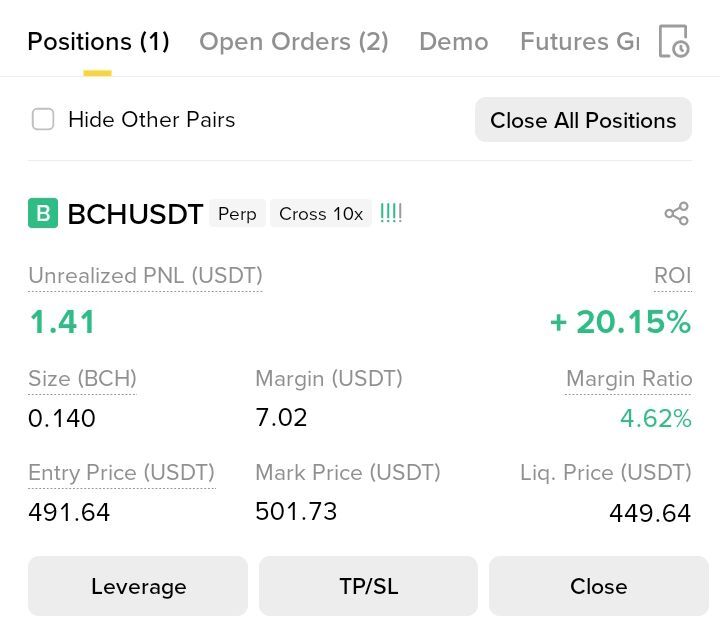
Task: Tap the Perp contract tag
Action: [x=237, y=214]
